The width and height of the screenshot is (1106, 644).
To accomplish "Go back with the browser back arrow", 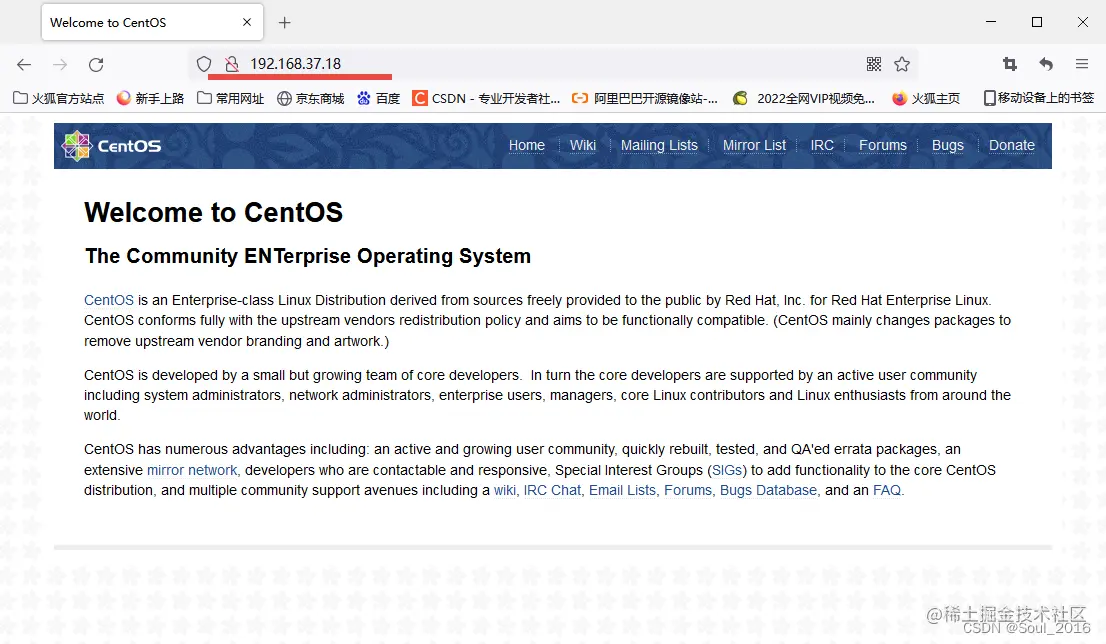I will 24,65.
